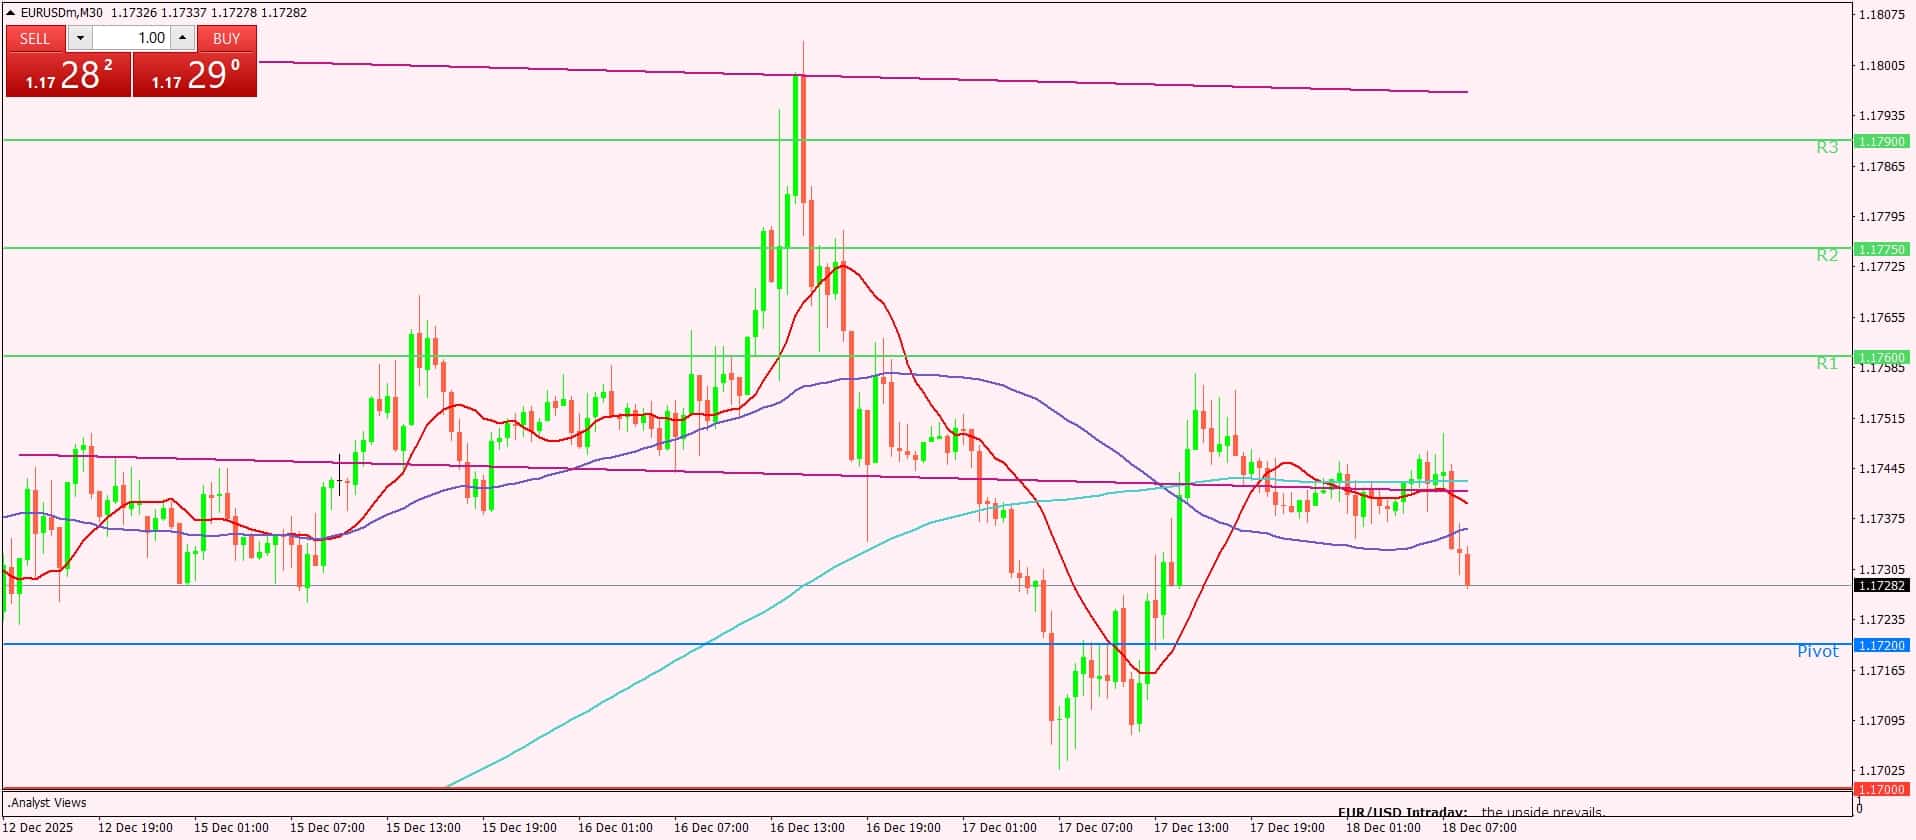The image size is (1916, 840).
Task: Click the 18 Dec 07:00 time label
Action: (1479, 828)
